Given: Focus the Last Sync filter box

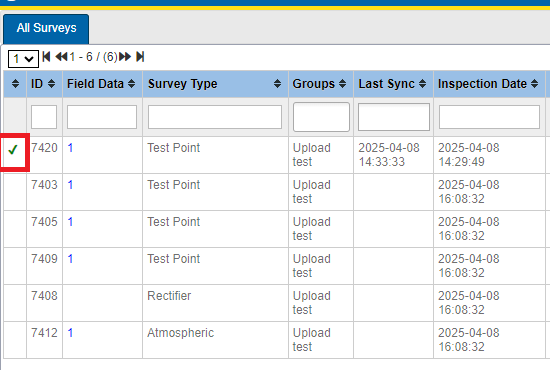Looking at the screenshot, I should click(394, 117).
